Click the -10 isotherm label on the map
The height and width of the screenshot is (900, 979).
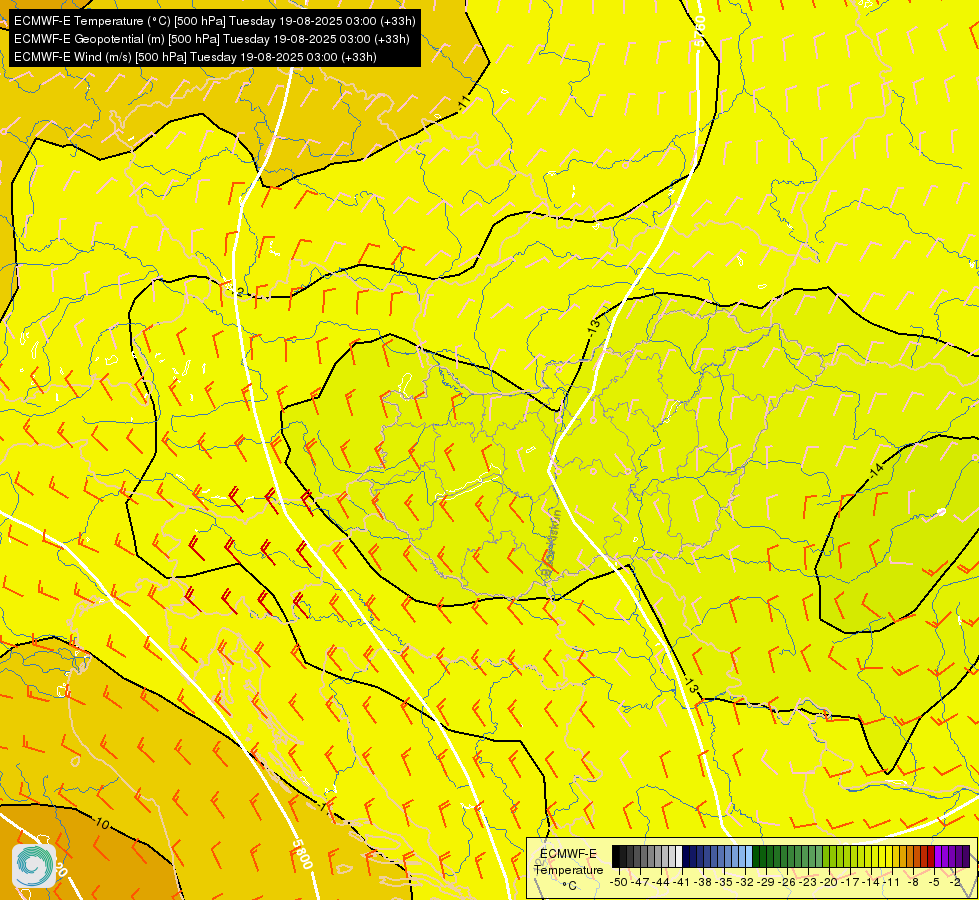point(102,824)
